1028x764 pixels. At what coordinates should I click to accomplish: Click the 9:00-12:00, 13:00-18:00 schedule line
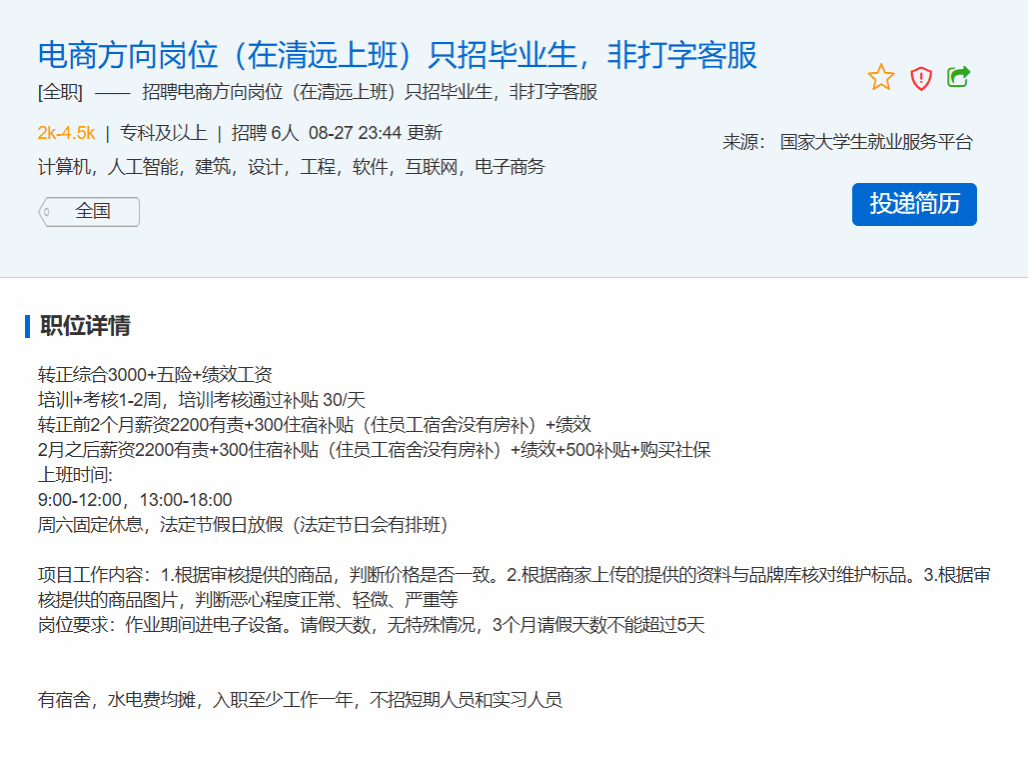pyautogui.click(x=135, y=500)
